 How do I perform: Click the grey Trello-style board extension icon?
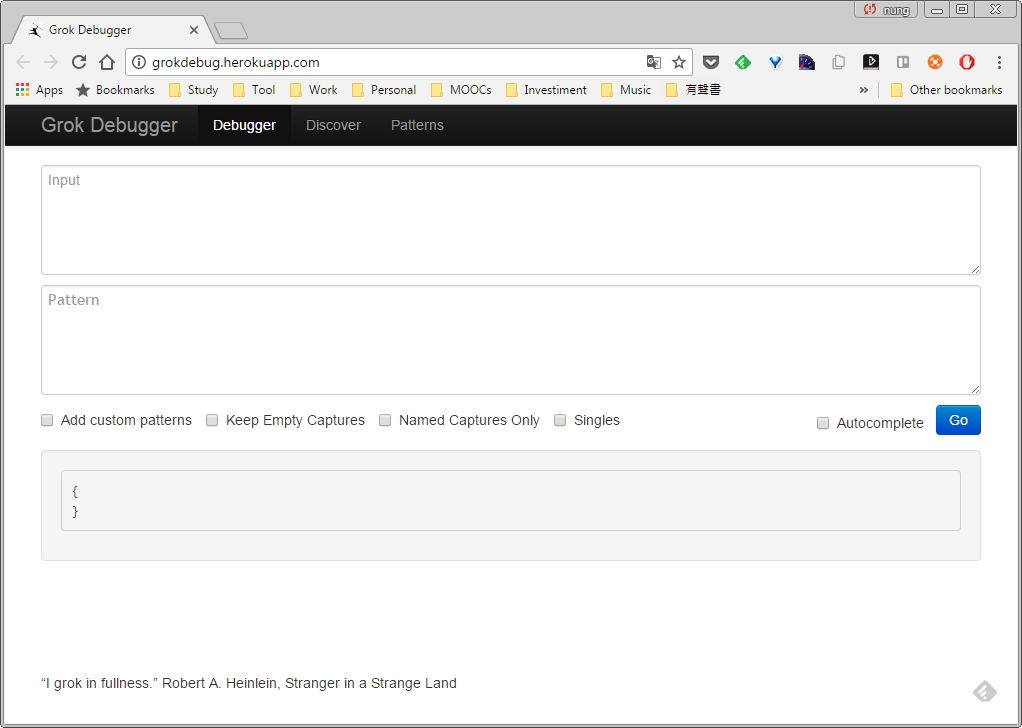[903, 62]
